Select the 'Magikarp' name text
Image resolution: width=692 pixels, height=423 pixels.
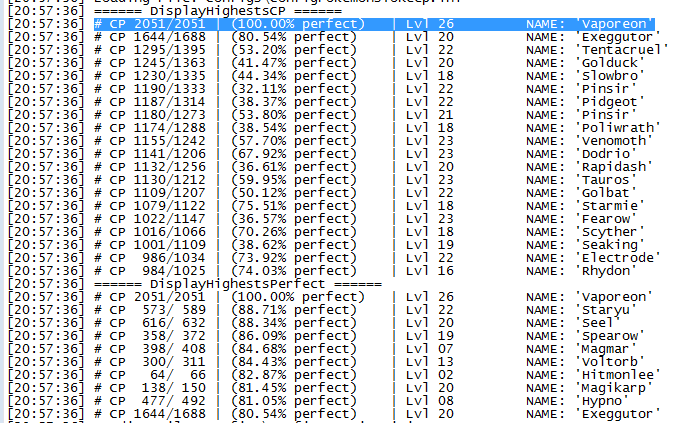(x=614, y=389)
